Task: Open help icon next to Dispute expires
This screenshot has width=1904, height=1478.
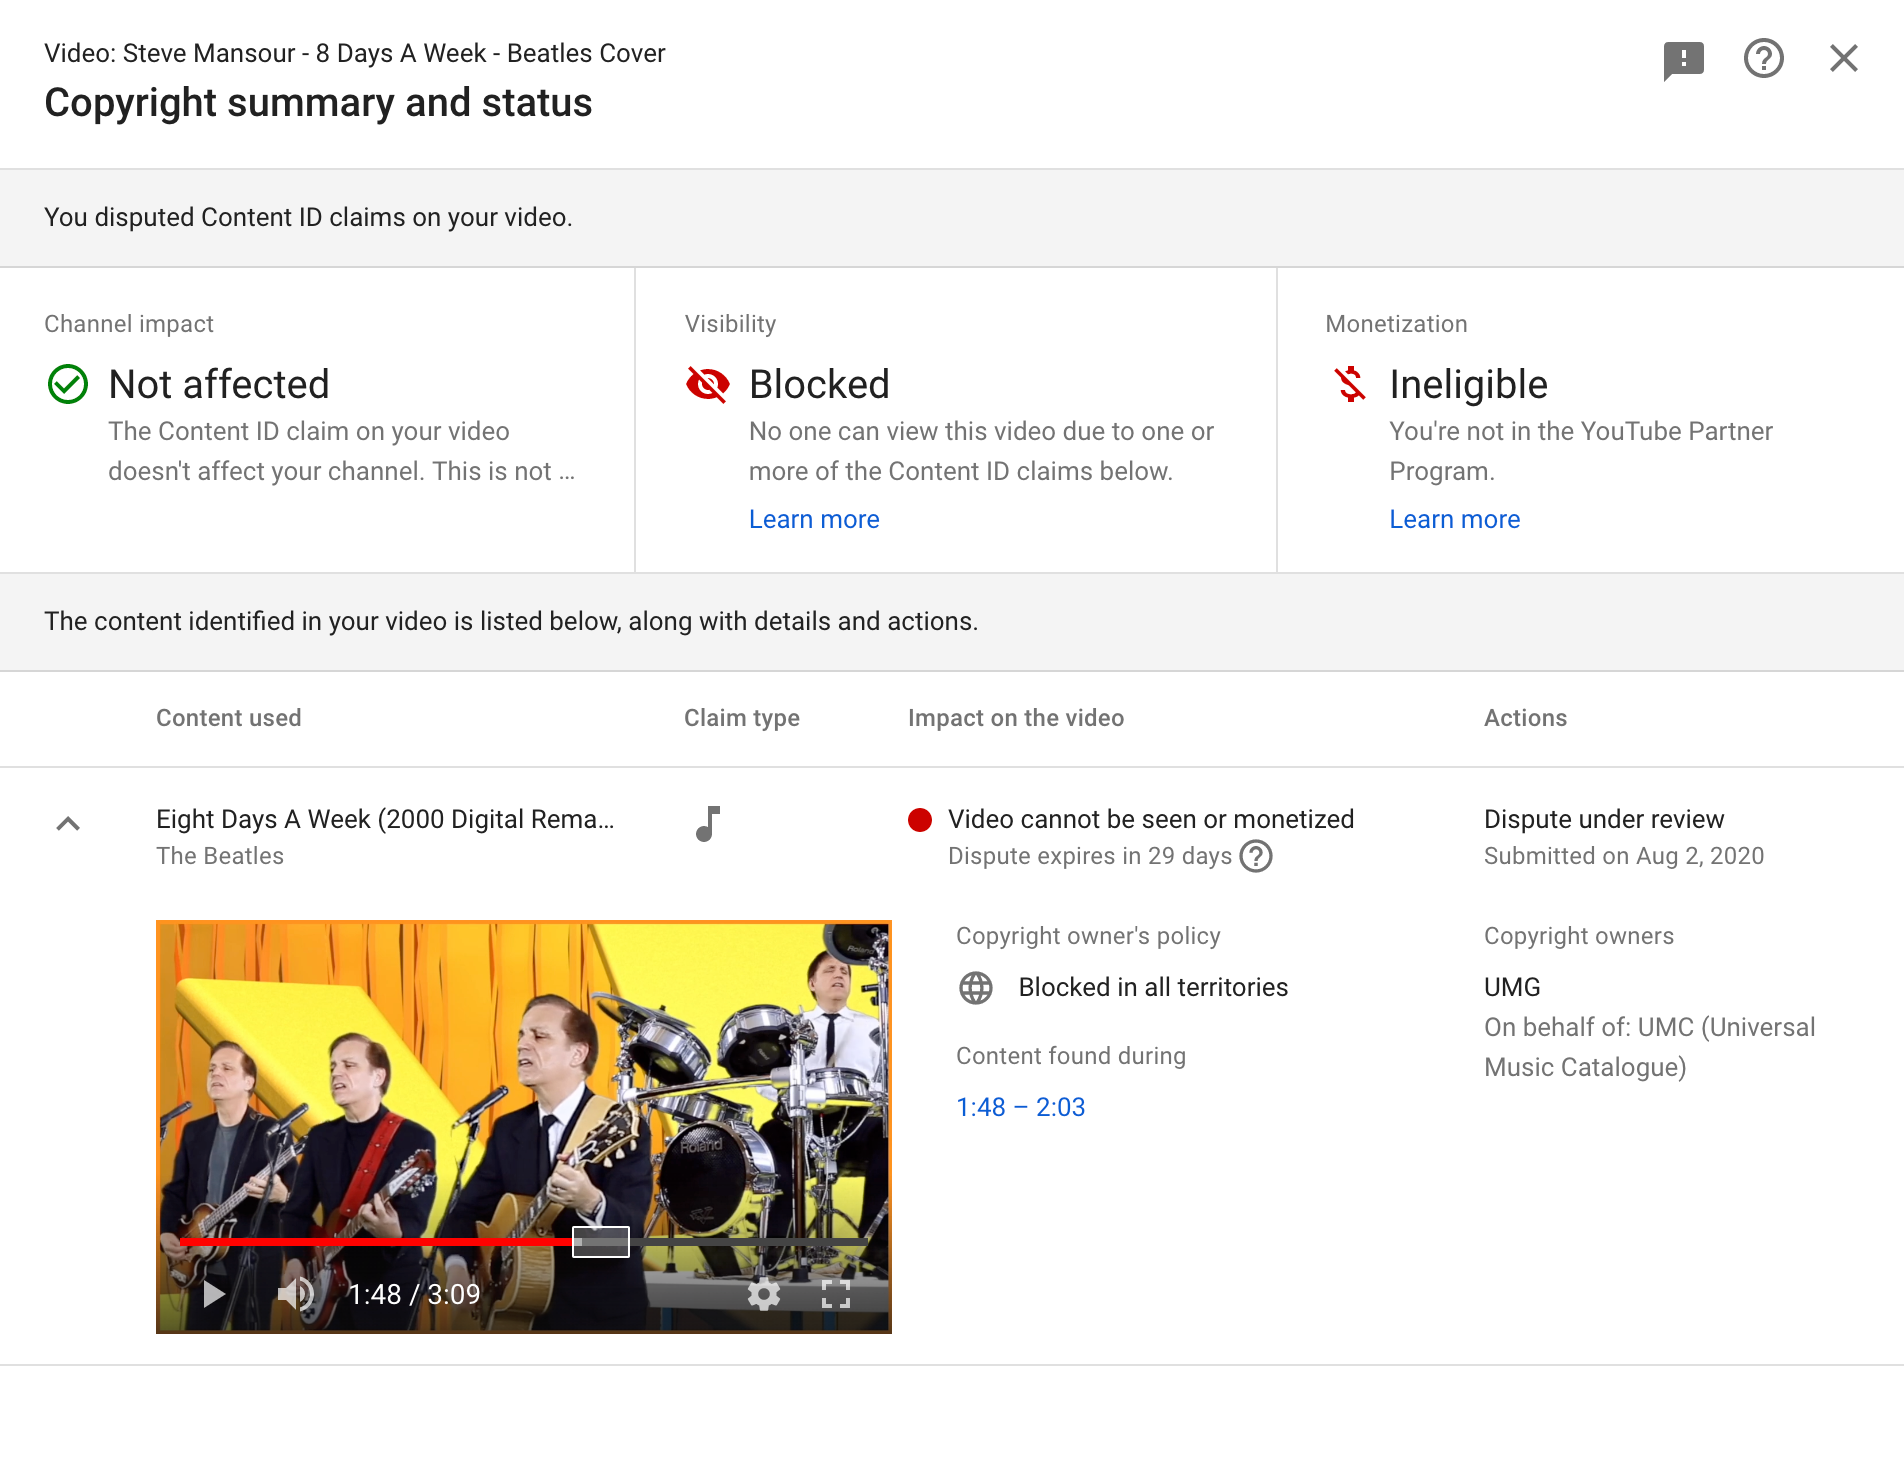Action: [x=1256, y=856]
